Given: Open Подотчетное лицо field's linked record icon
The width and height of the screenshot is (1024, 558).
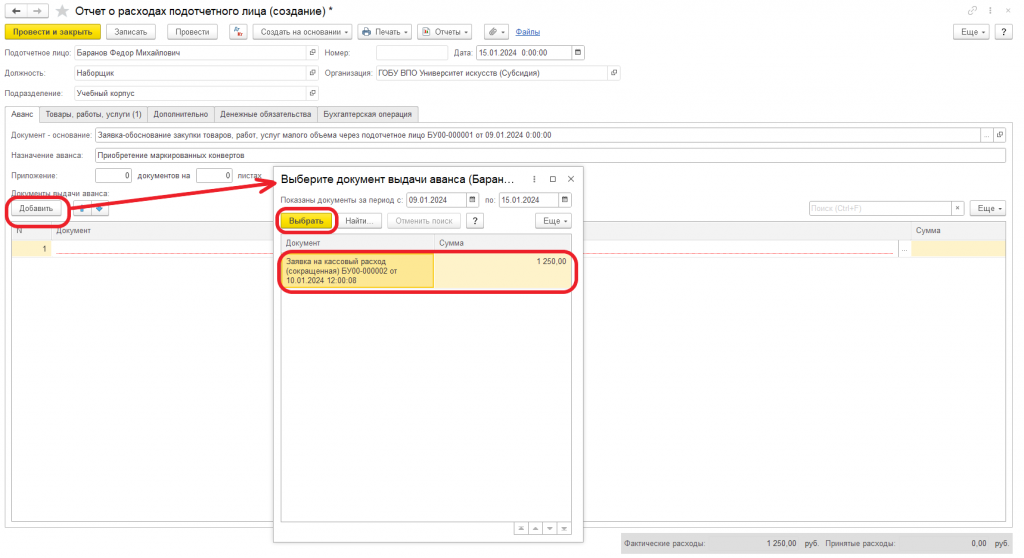Looking at the screenshot, I should click(312, 53).
